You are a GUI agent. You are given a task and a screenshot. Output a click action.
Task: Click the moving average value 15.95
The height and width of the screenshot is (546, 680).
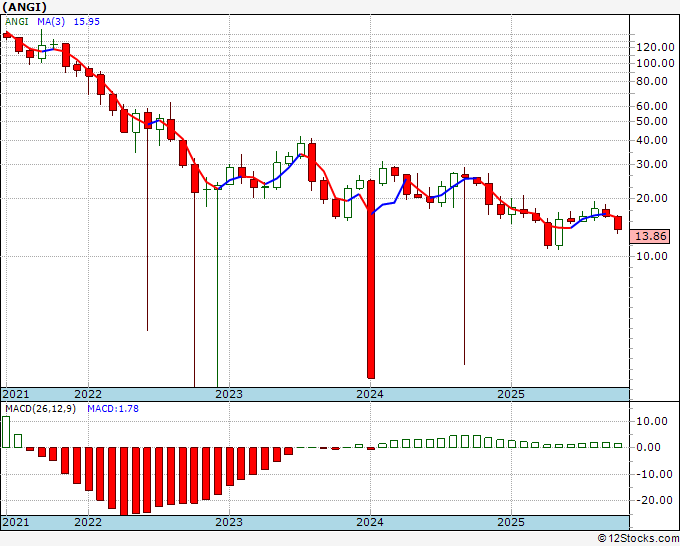coord(87,22)
